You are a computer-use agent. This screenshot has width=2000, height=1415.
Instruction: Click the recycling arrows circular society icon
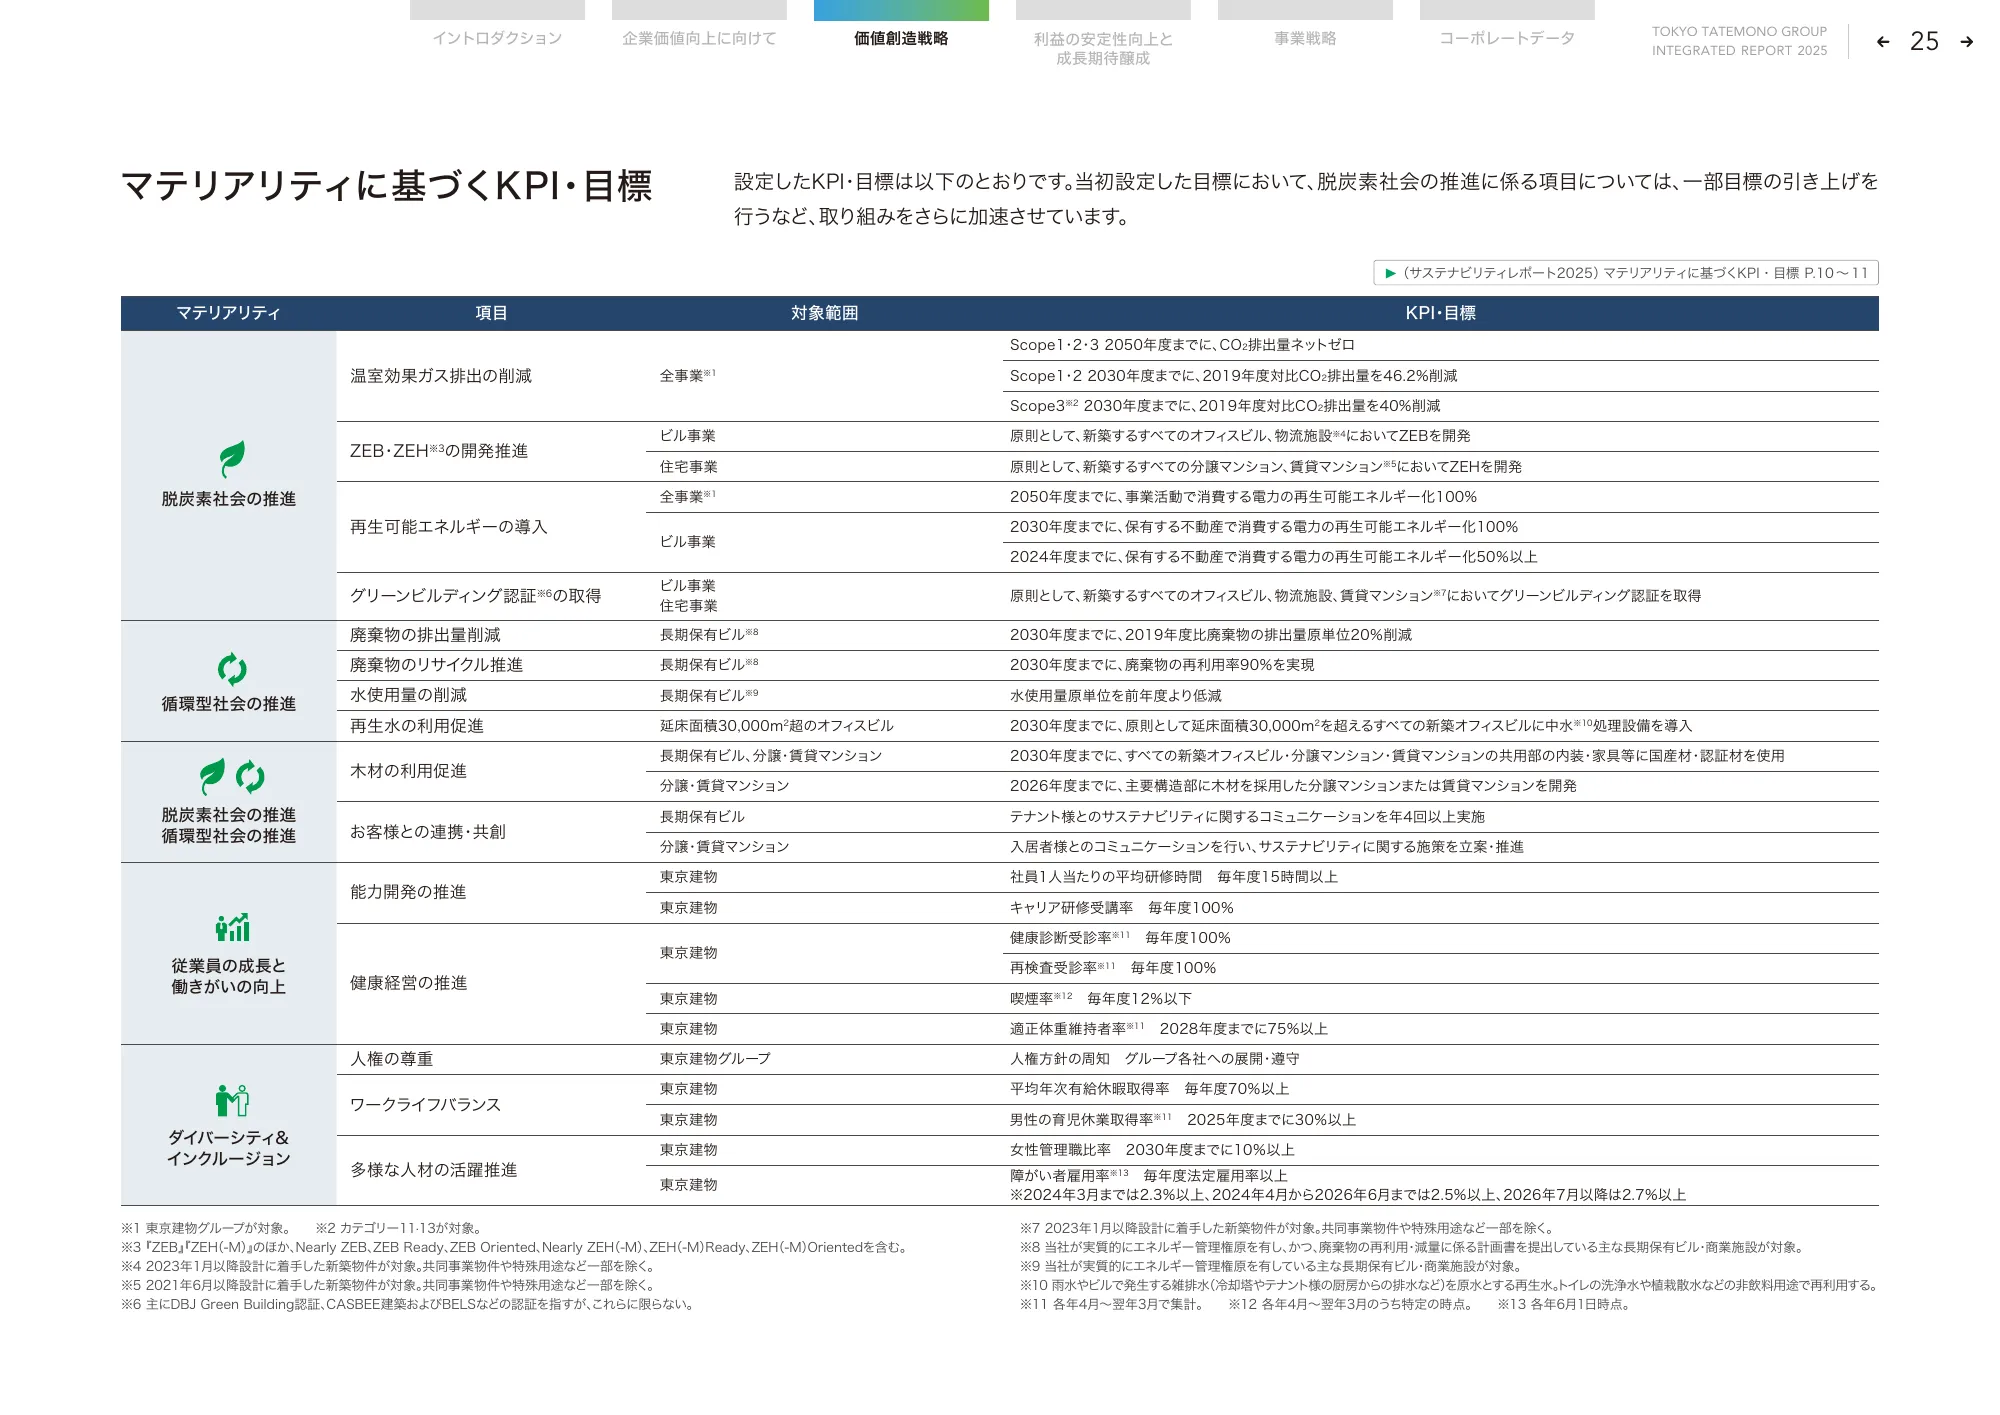tap(232, 668)
